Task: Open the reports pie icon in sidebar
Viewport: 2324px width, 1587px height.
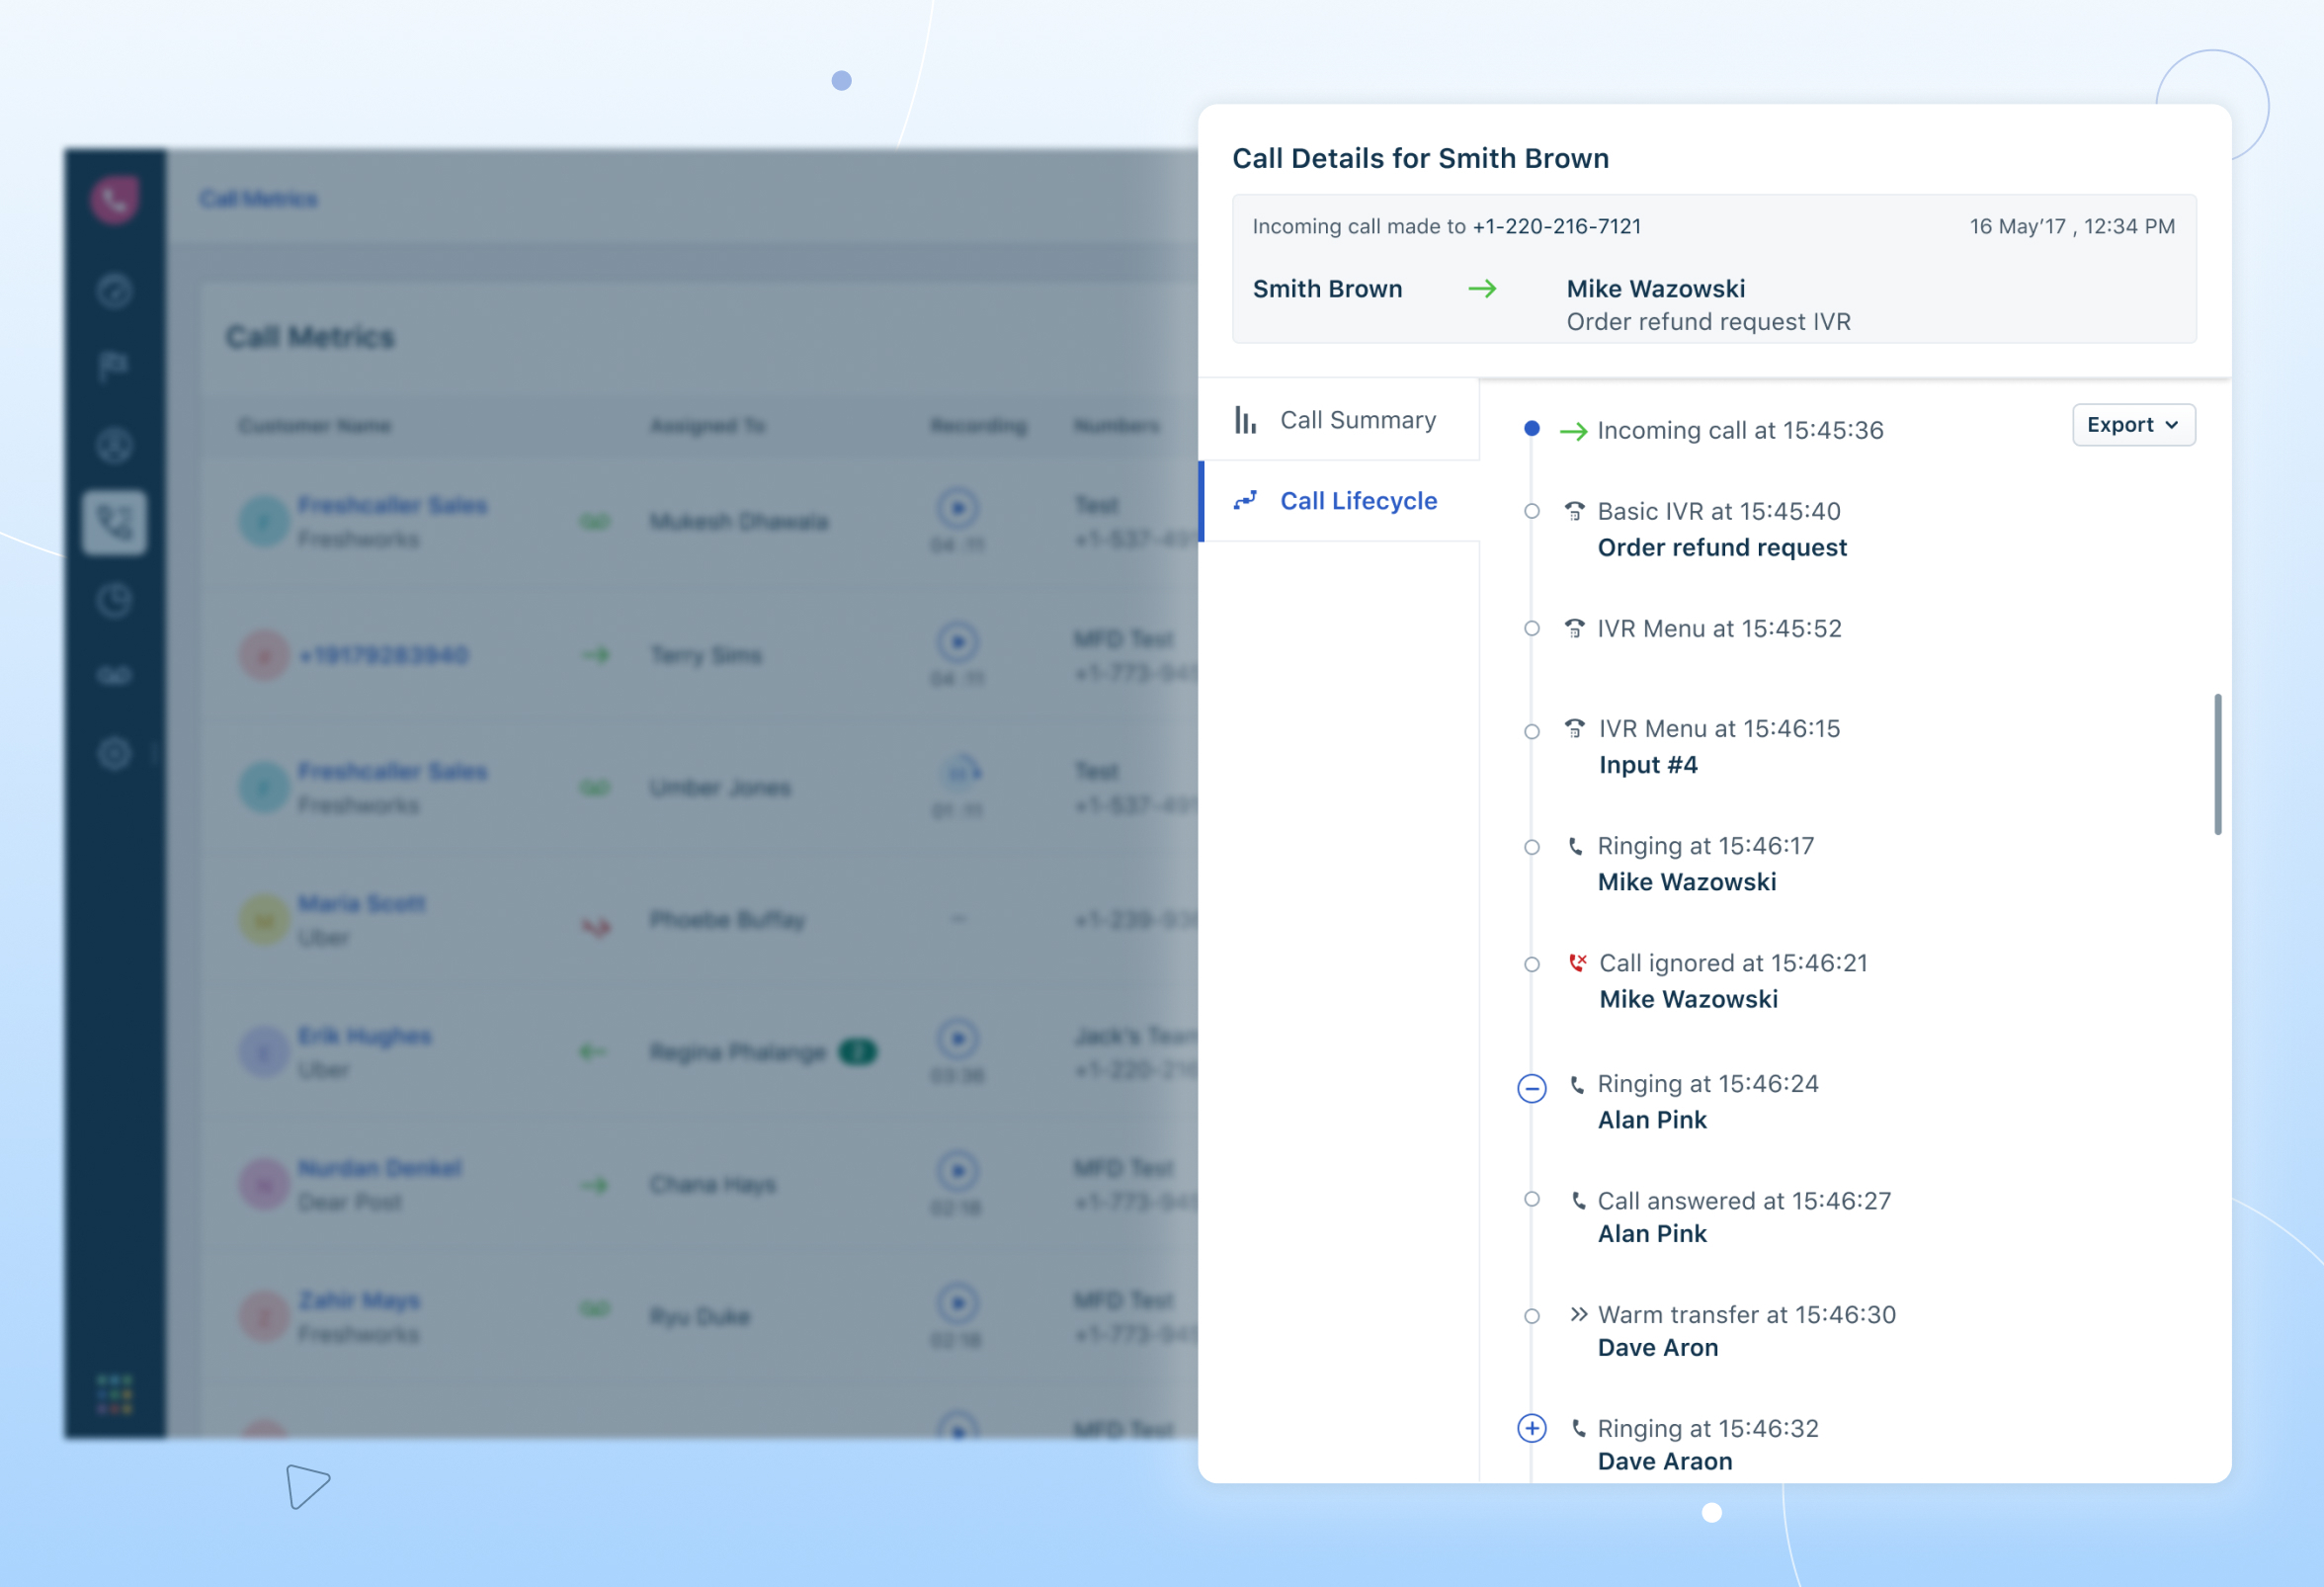Action: pos(115,601)
